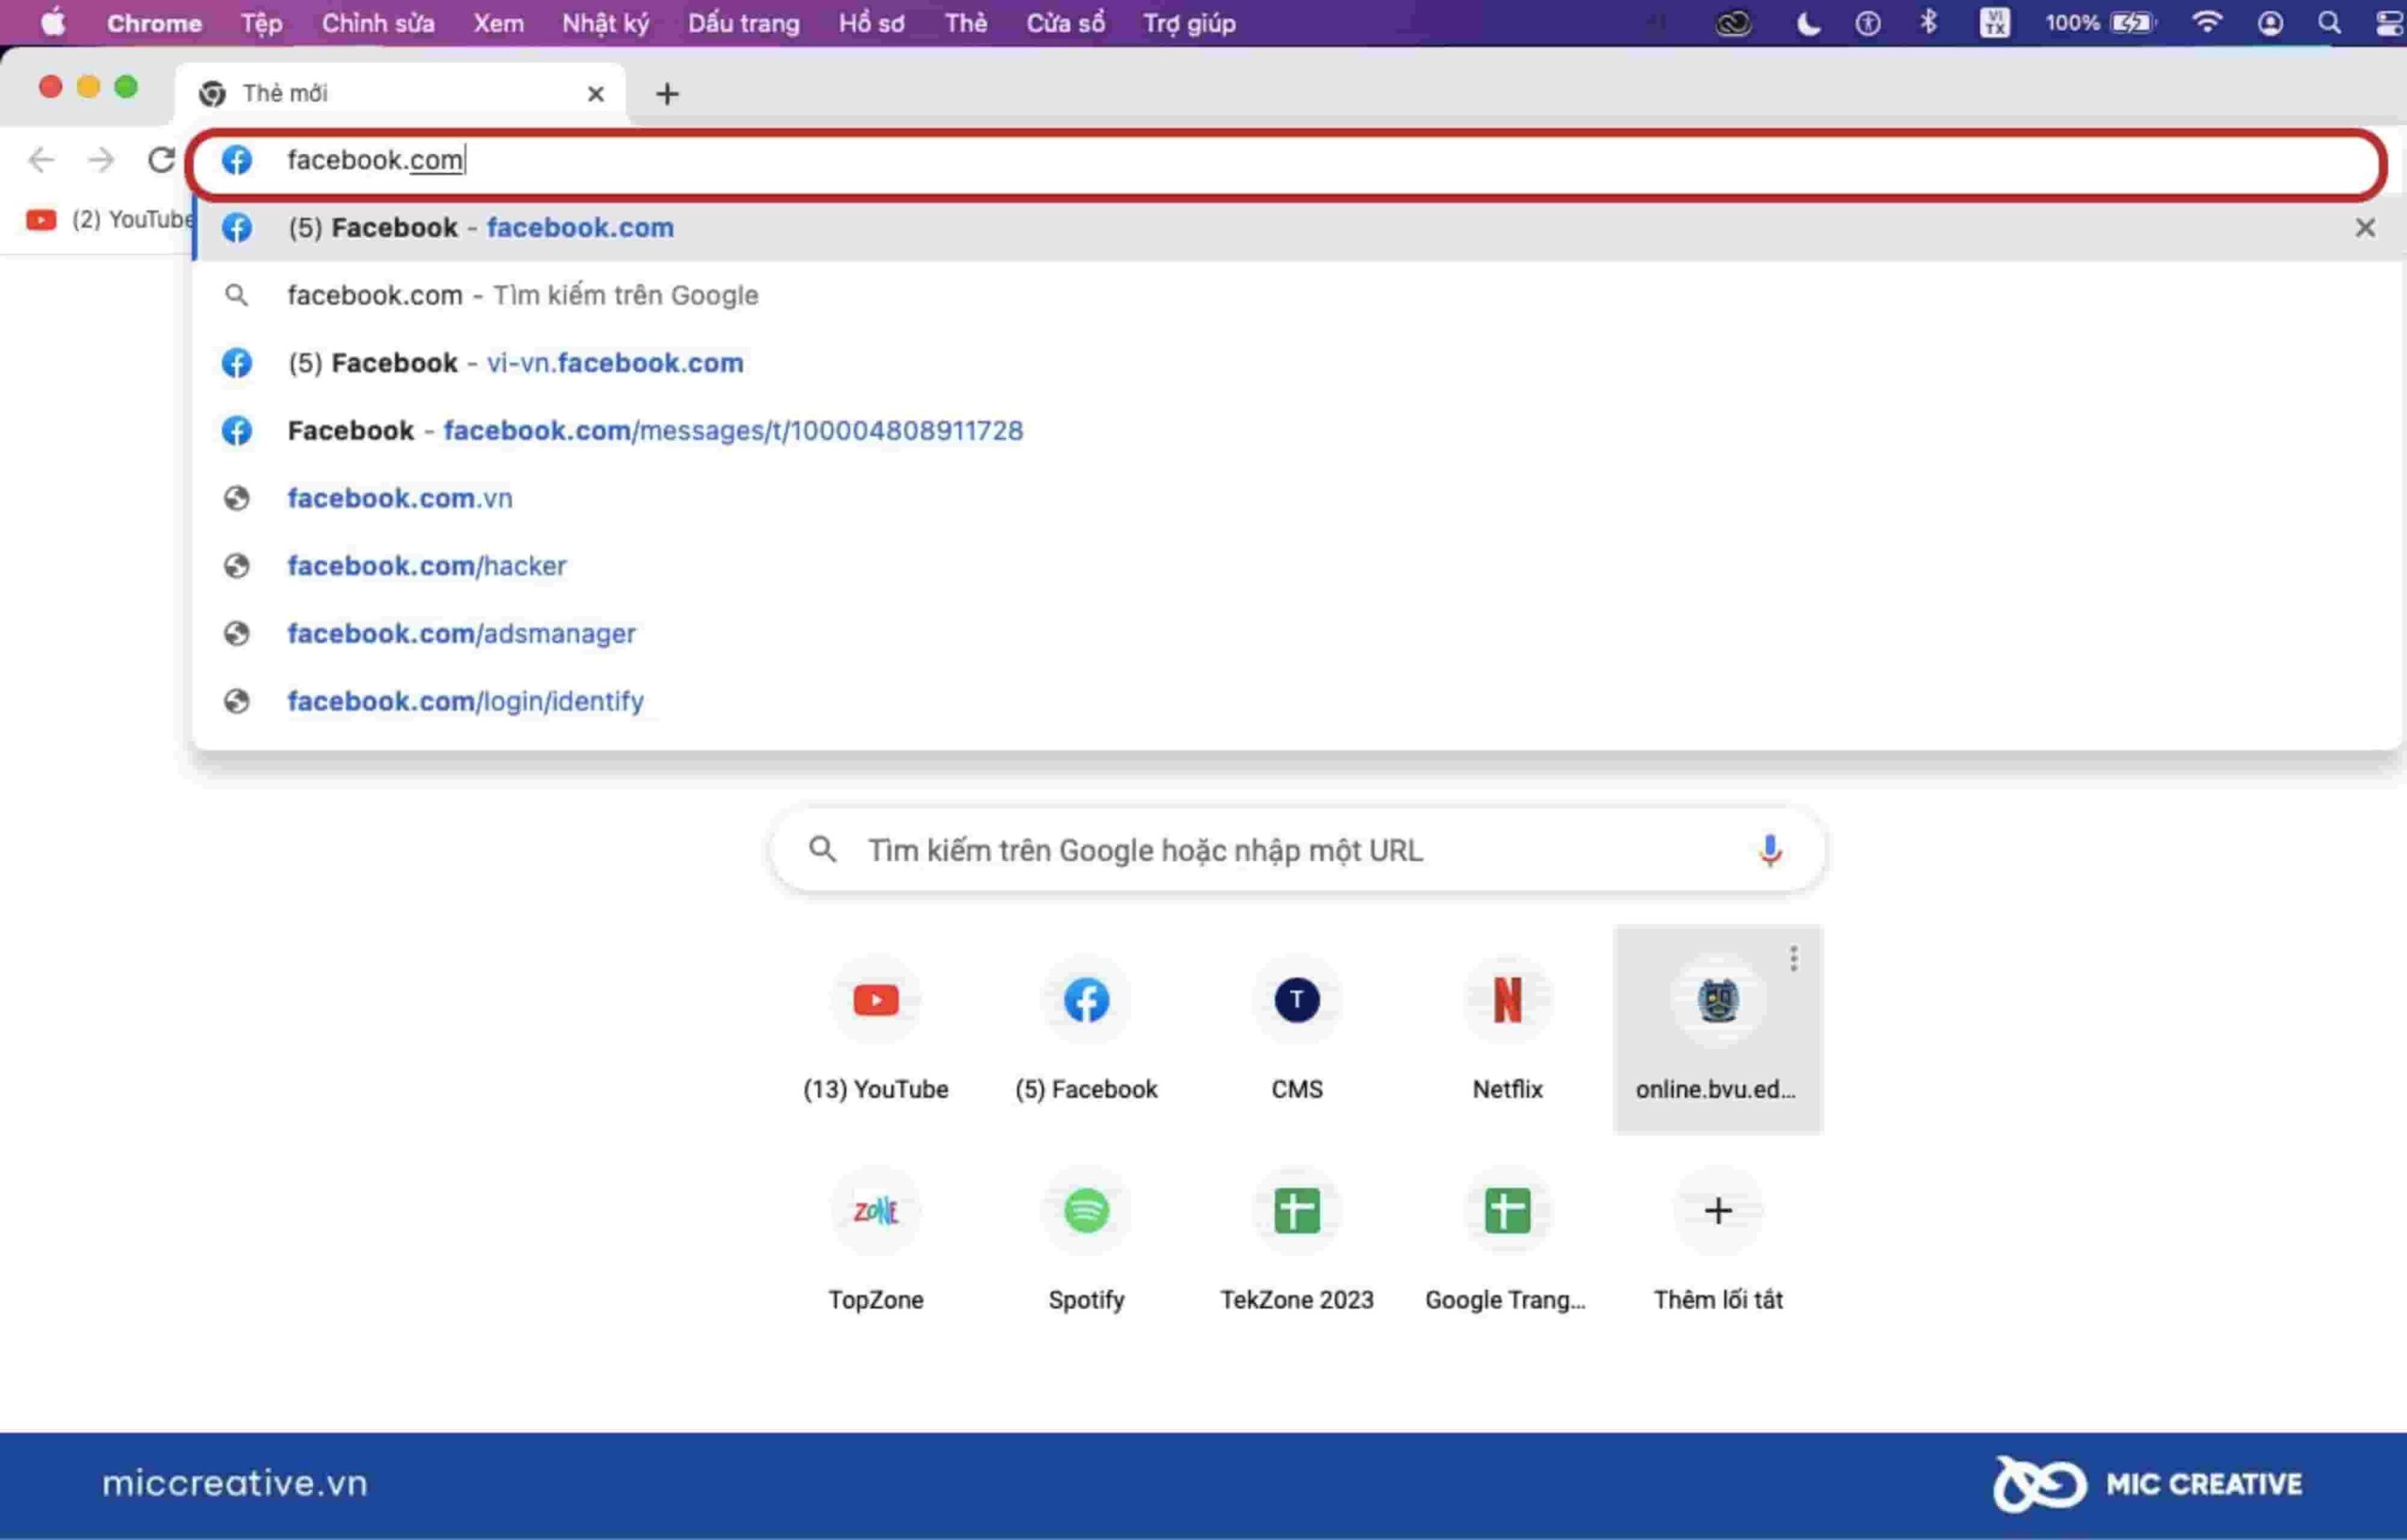Open more options for online.bvu shortcut
This screenshot has height=1540, width=2407.
click(x=1793, y=959)
